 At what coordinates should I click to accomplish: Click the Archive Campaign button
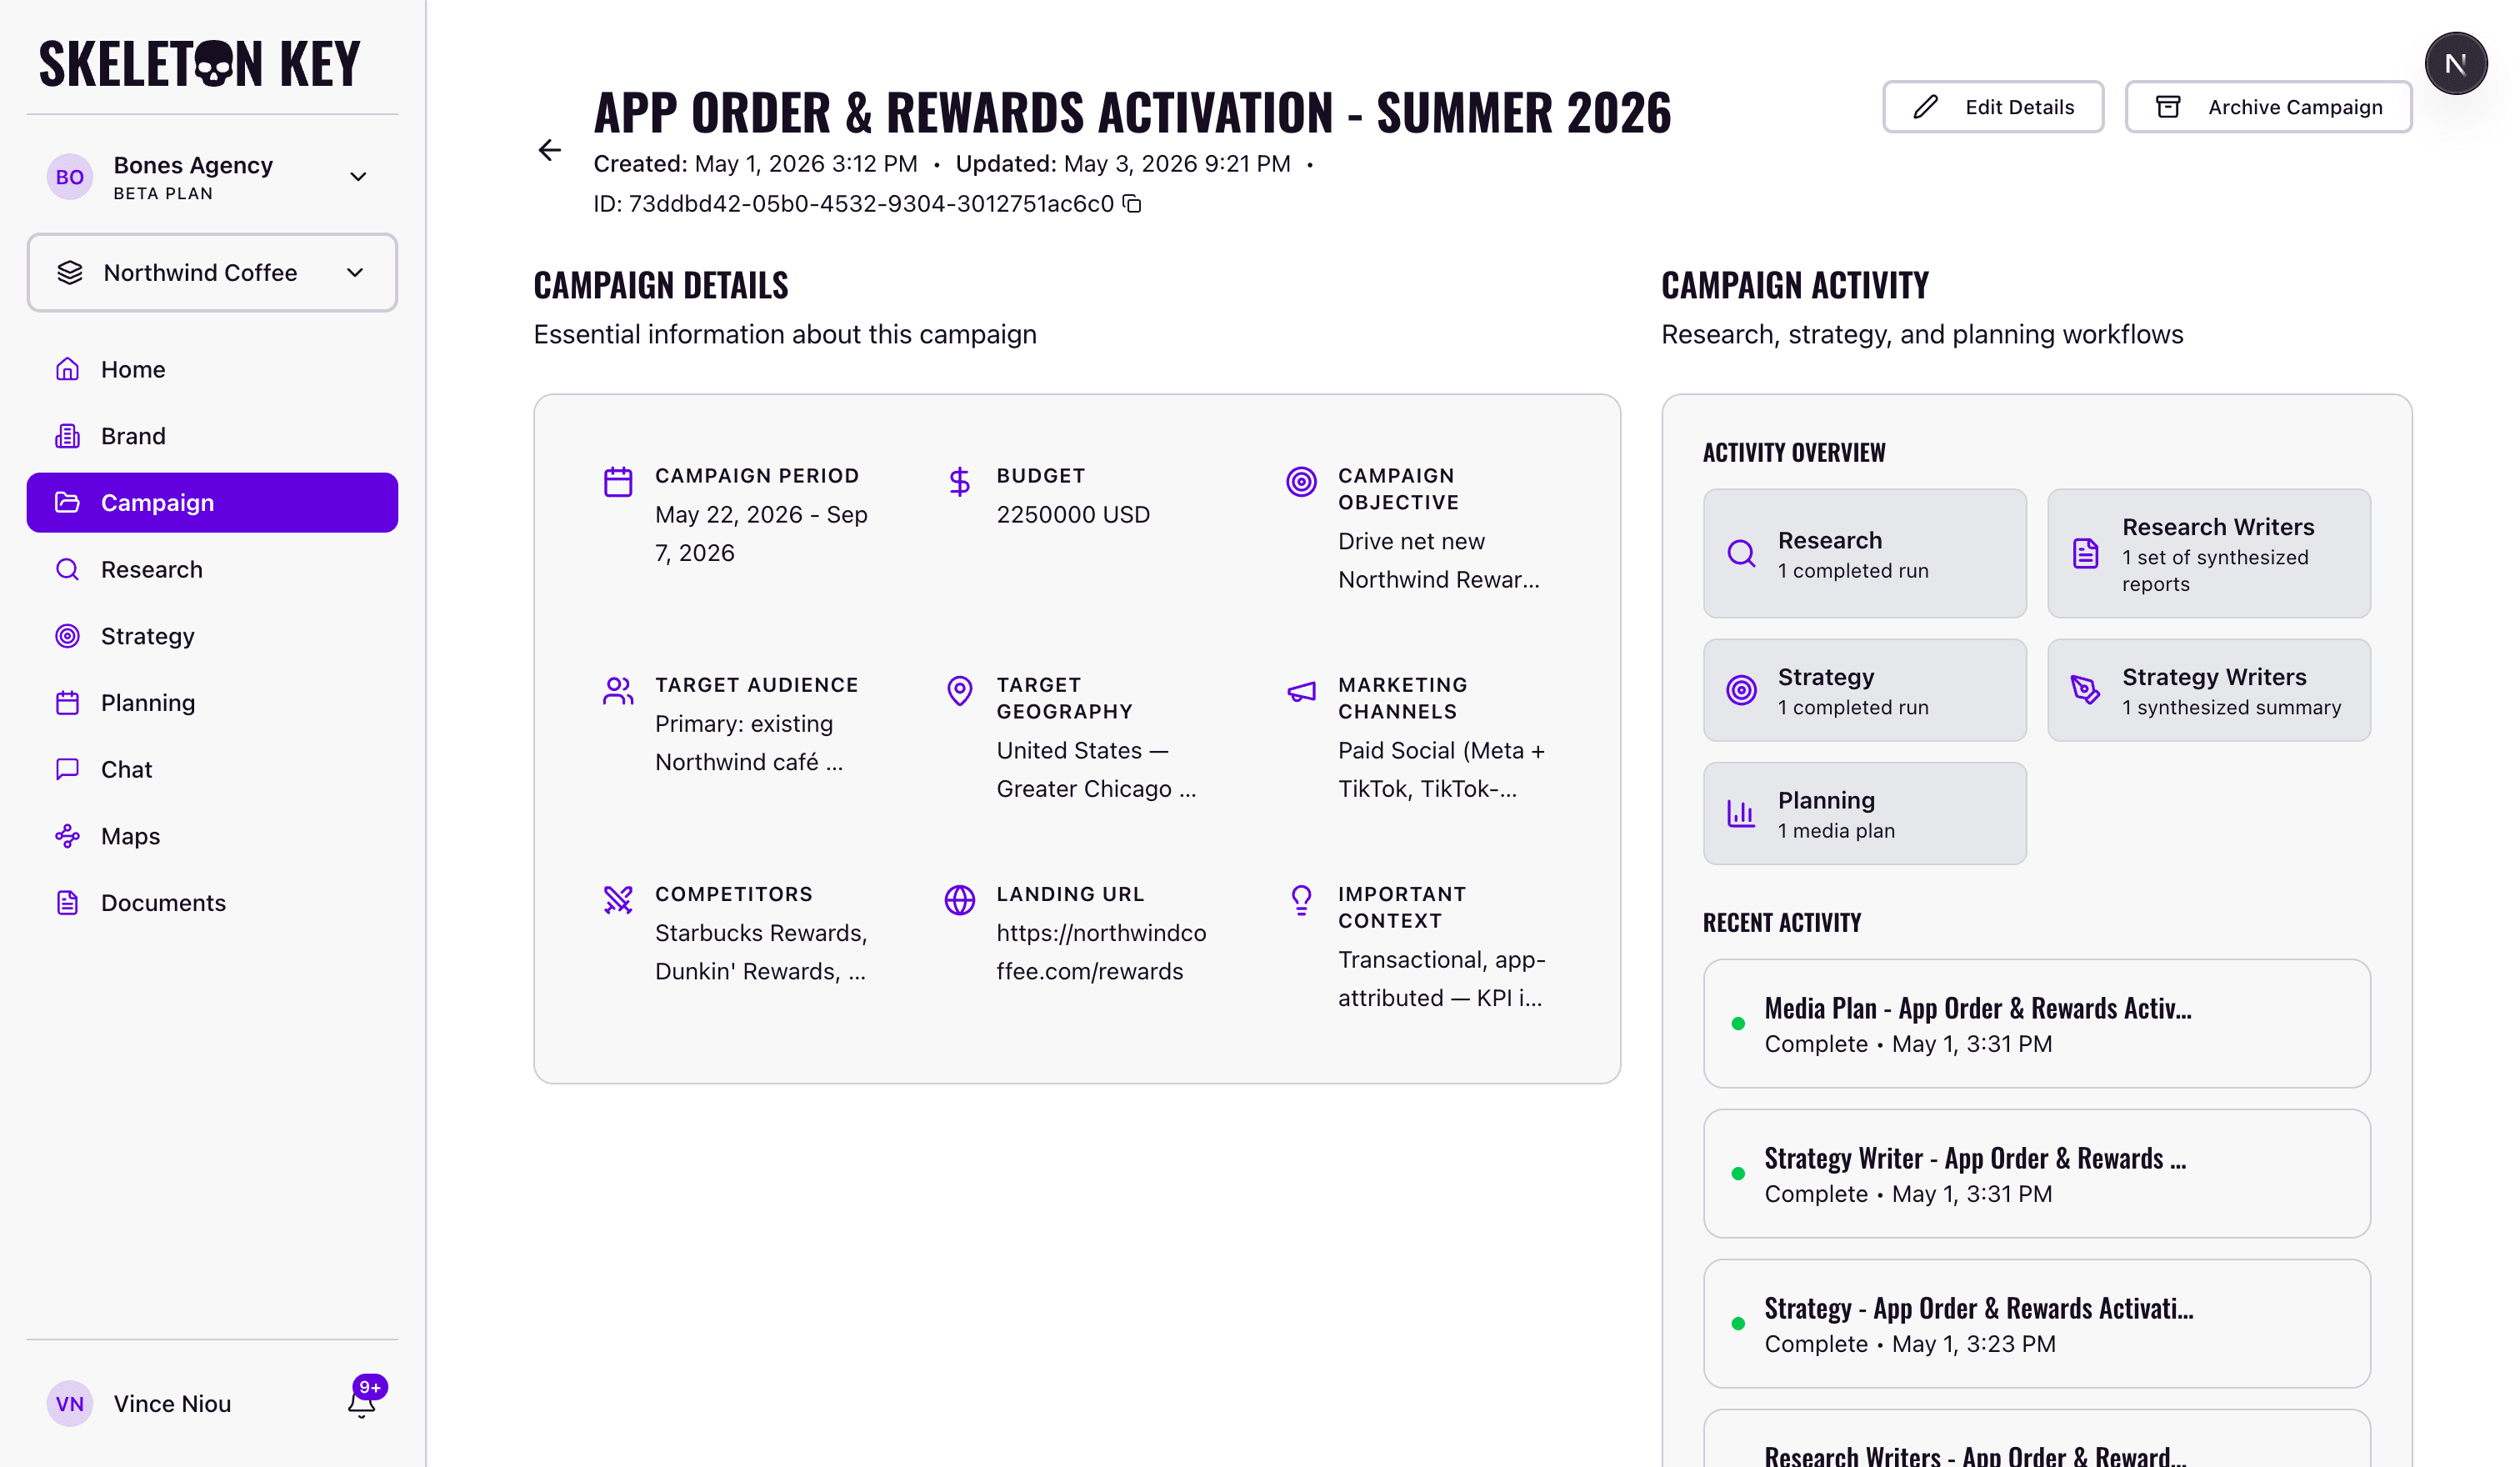point(2268,107)
